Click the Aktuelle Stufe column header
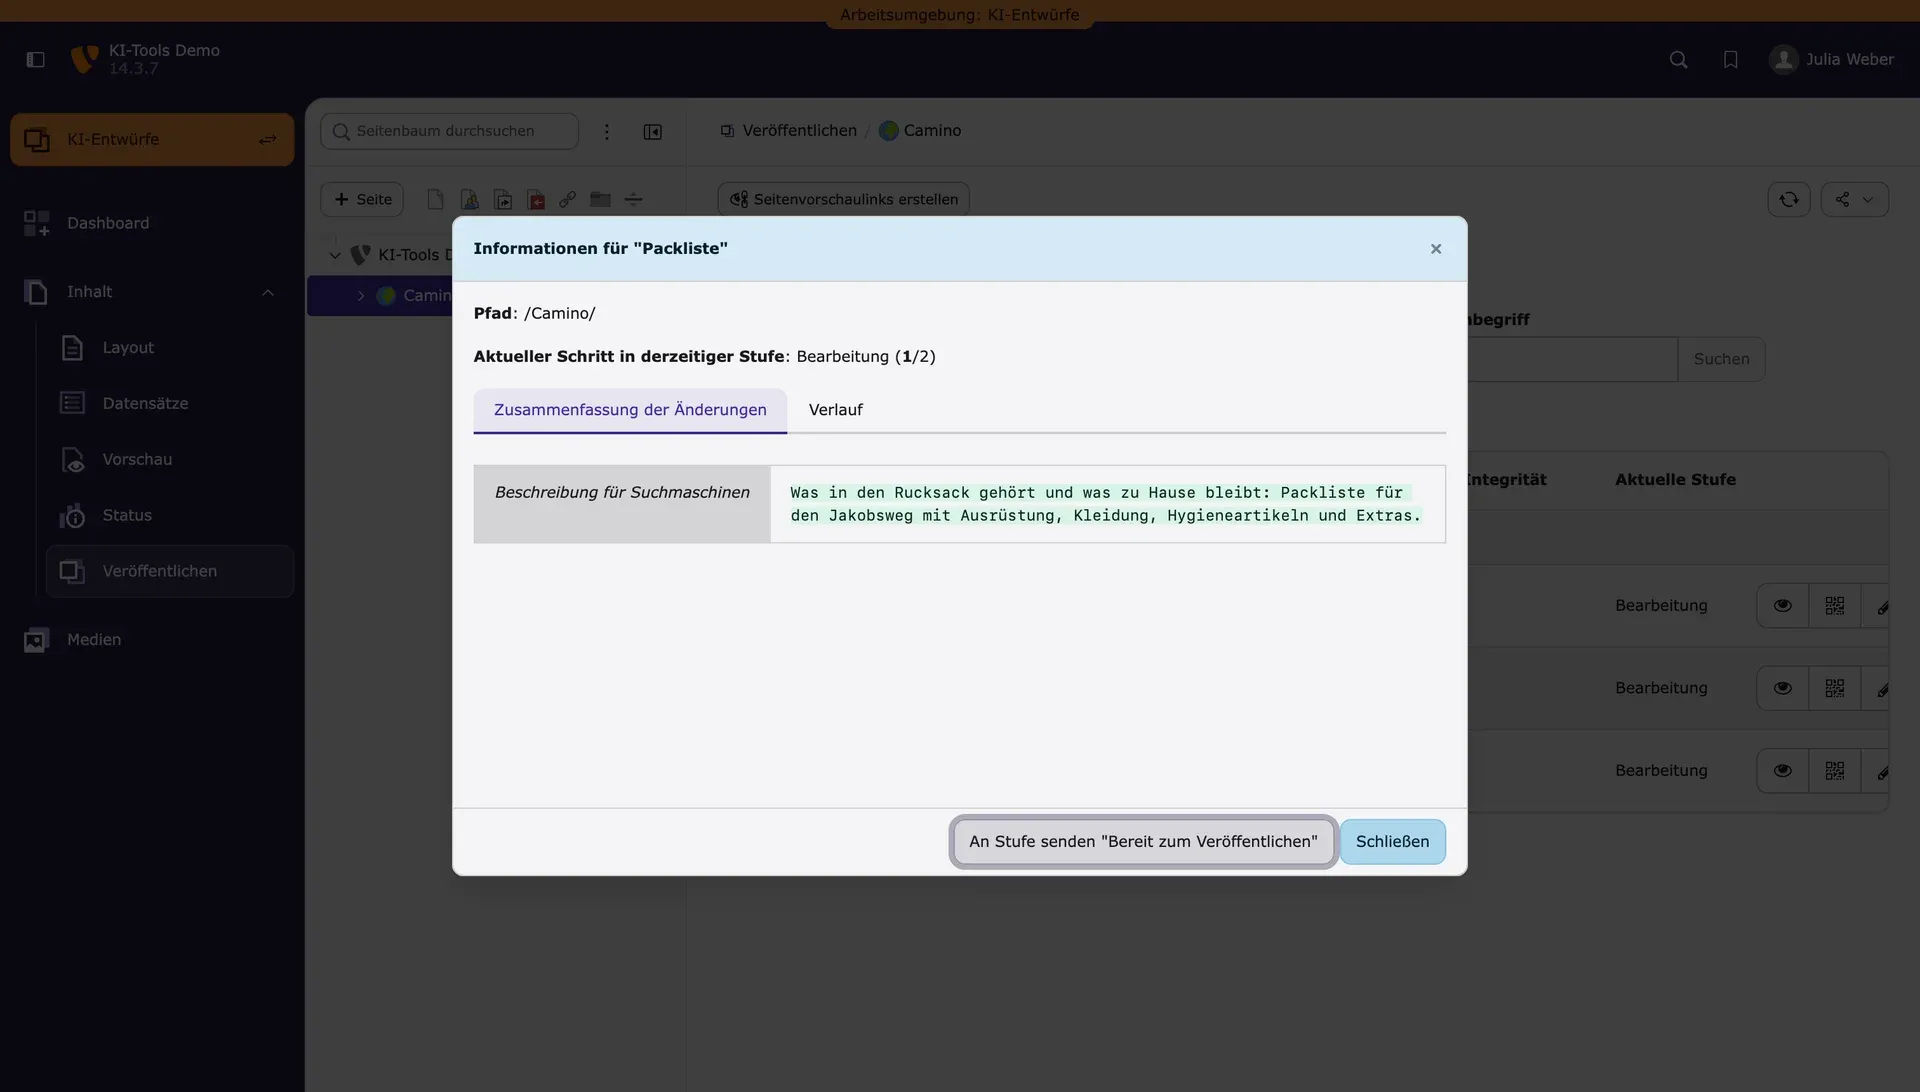Viewport: 1920px width, 1092px height. click(x=1676, y=480)
